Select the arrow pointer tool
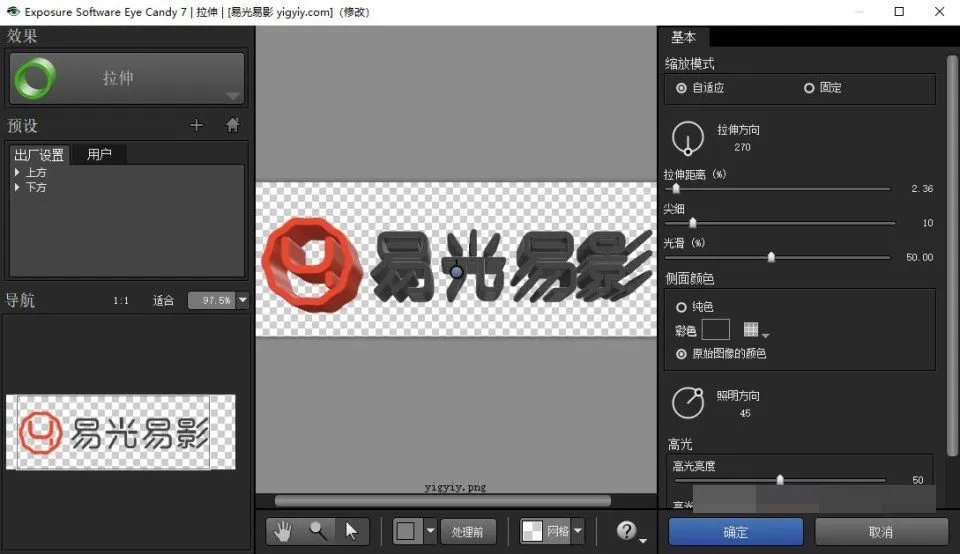This screenshot has width=960, height=554. pos(351,531)
